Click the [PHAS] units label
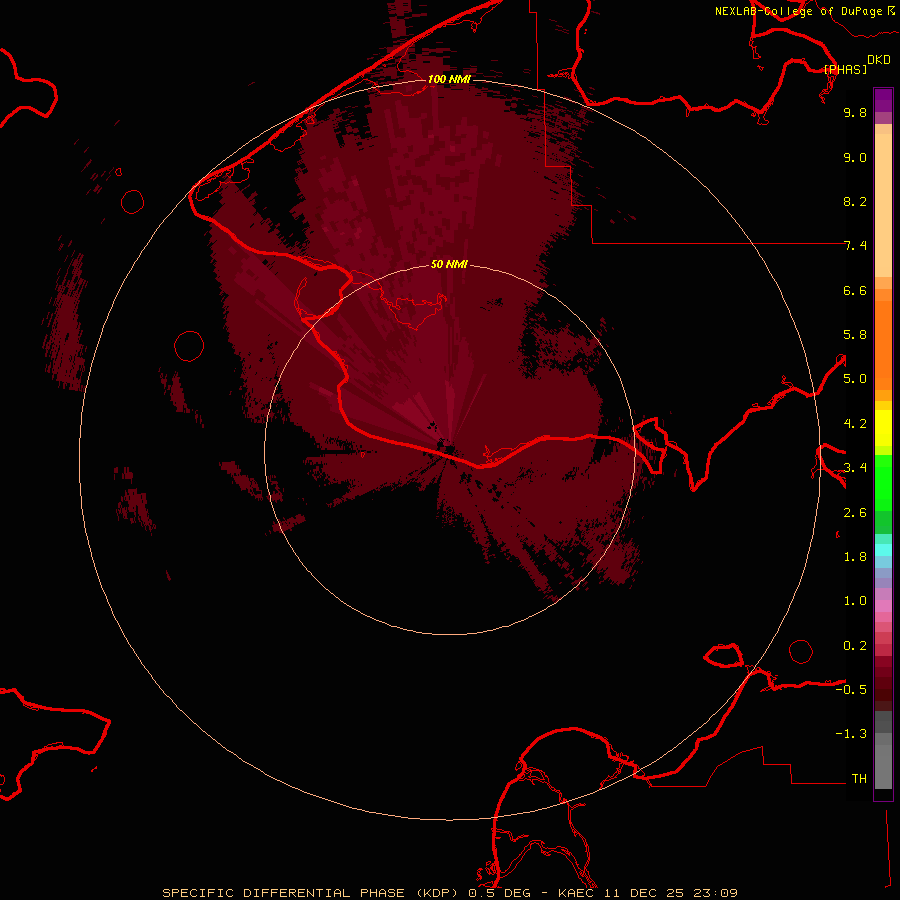 (845, 69)
